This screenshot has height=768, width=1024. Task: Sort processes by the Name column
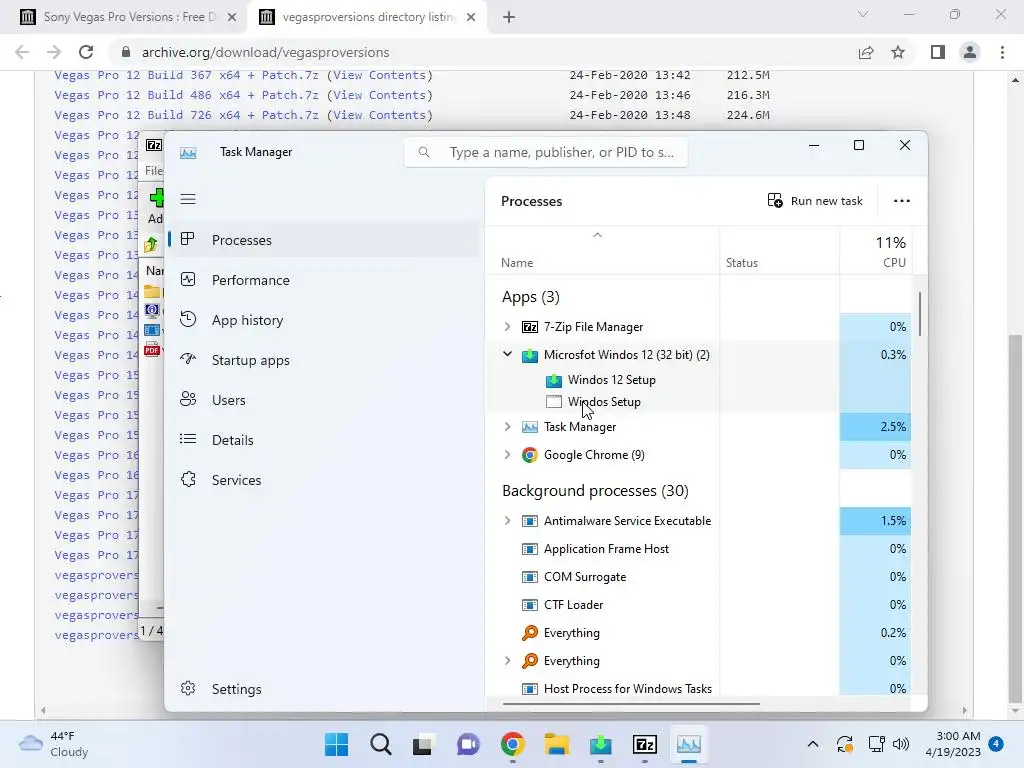[517, 263]
